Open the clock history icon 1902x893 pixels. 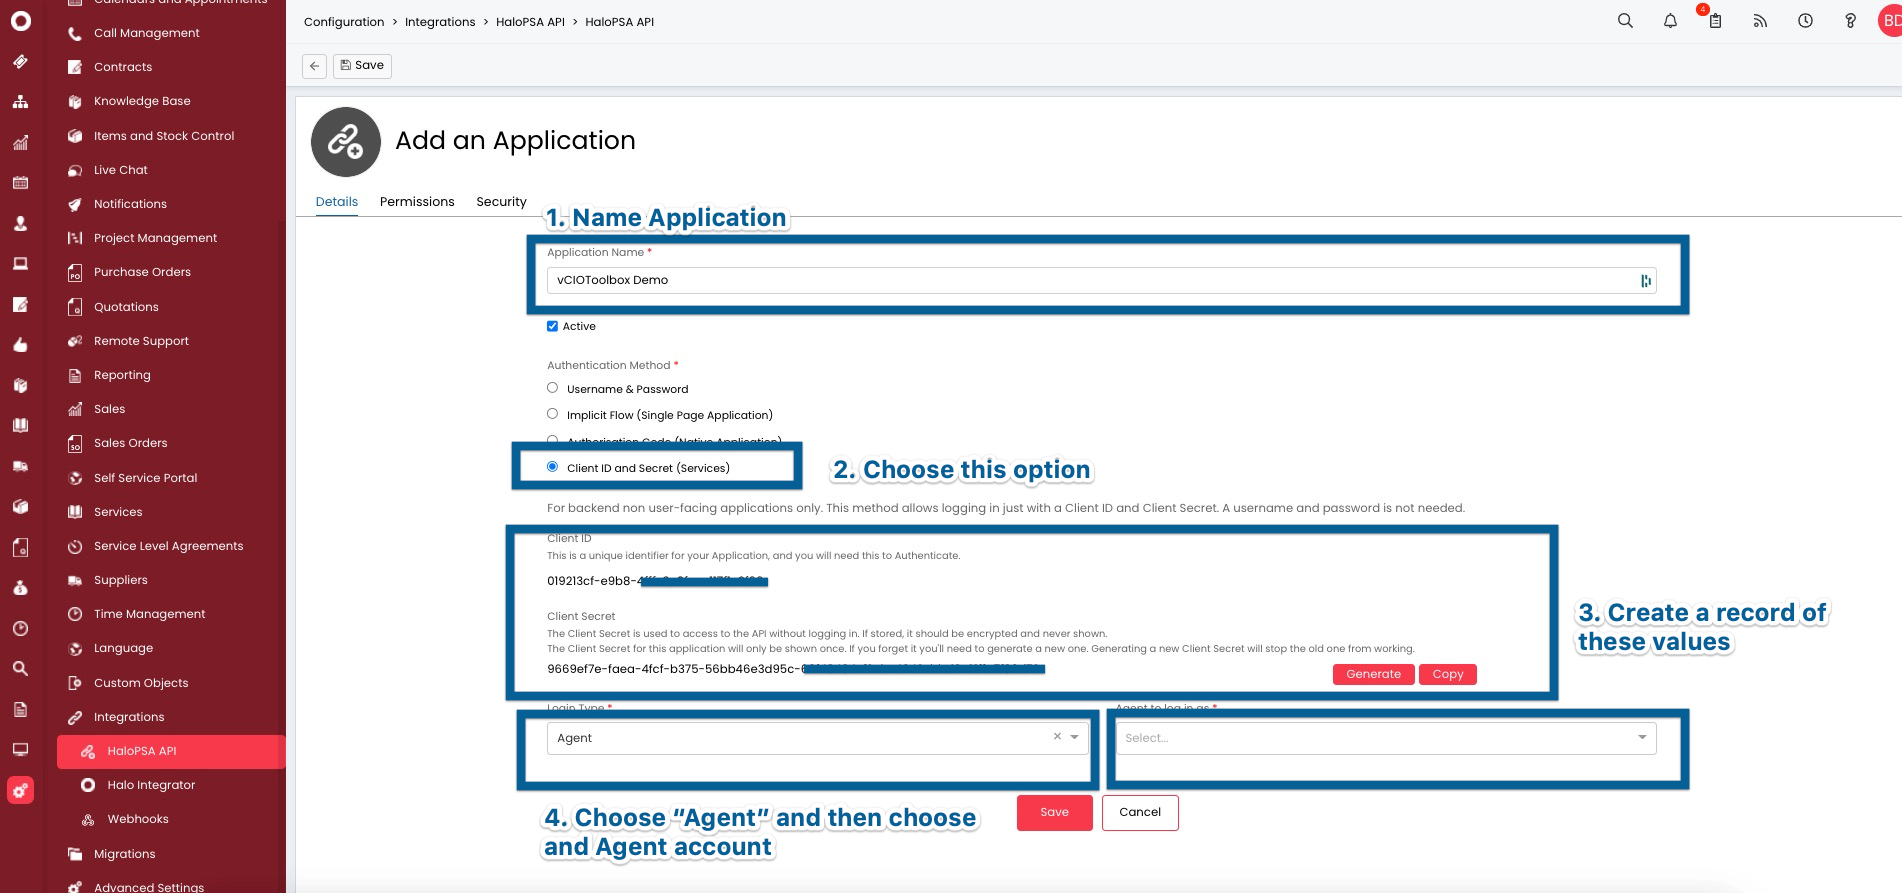tap(1805, 21)
